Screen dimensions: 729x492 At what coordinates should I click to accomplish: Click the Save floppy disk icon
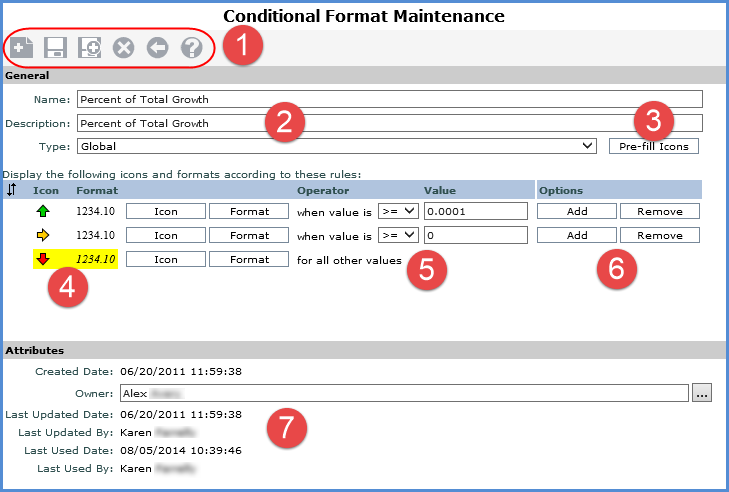tap(55, 48)
